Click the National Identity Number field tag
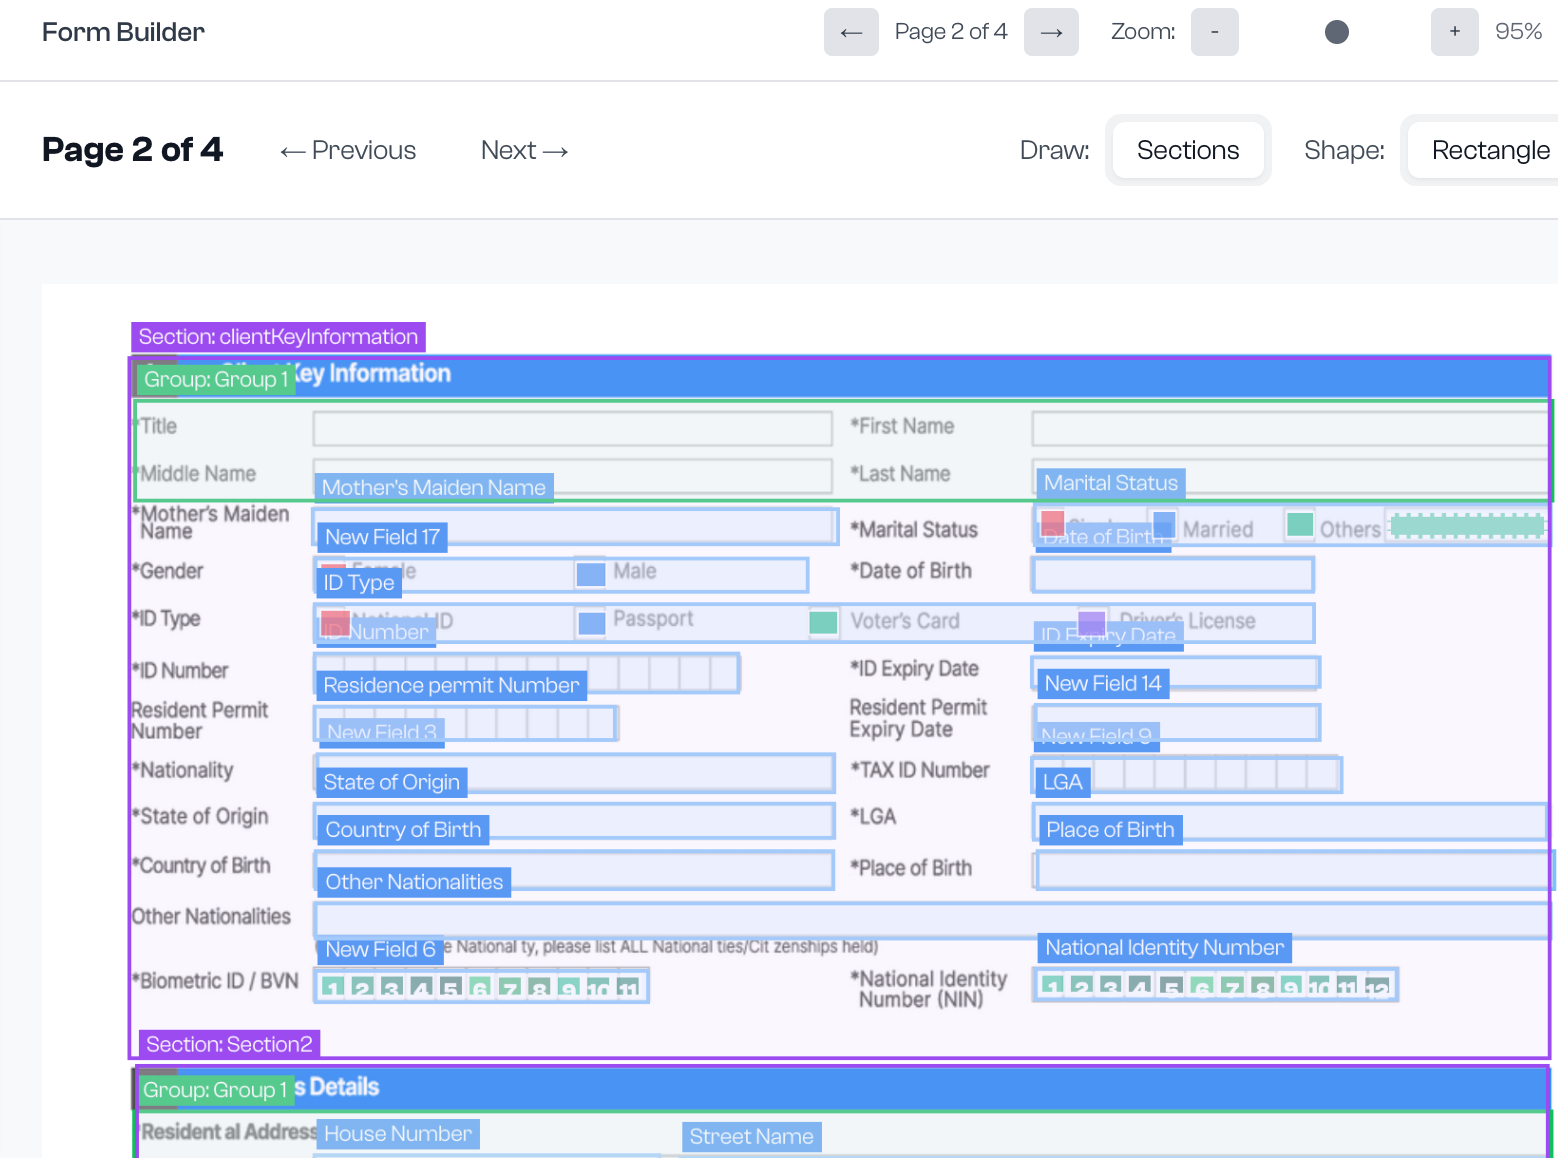Image resolution: width=1558 pixels, height=1158 pixels. (x=1164, y=947)
